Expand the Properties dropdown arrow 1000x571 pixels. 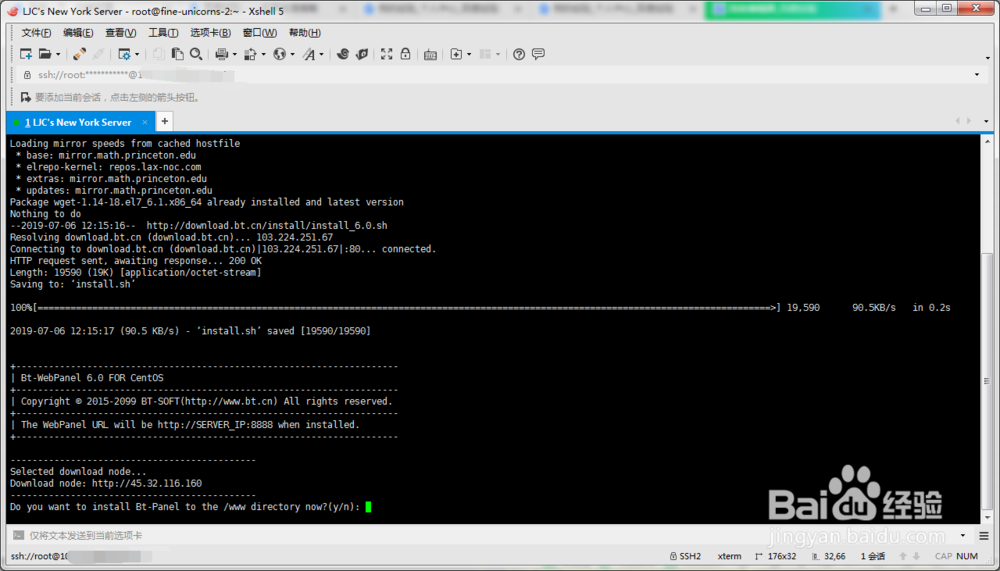coord(137,54)
